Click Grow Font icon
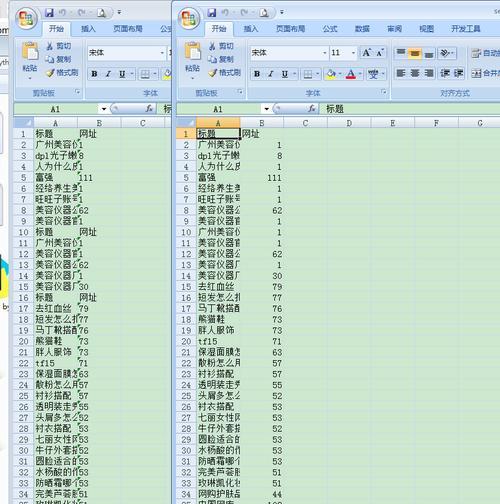 click(366, 52)
